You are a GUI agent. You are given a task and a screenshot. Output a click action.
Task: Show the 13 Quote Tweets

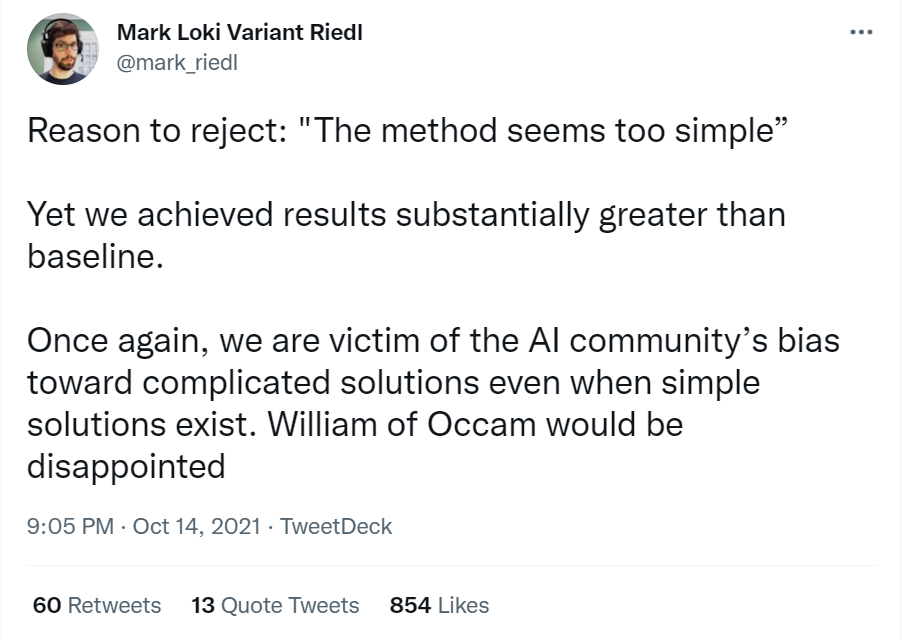[274, 605]
